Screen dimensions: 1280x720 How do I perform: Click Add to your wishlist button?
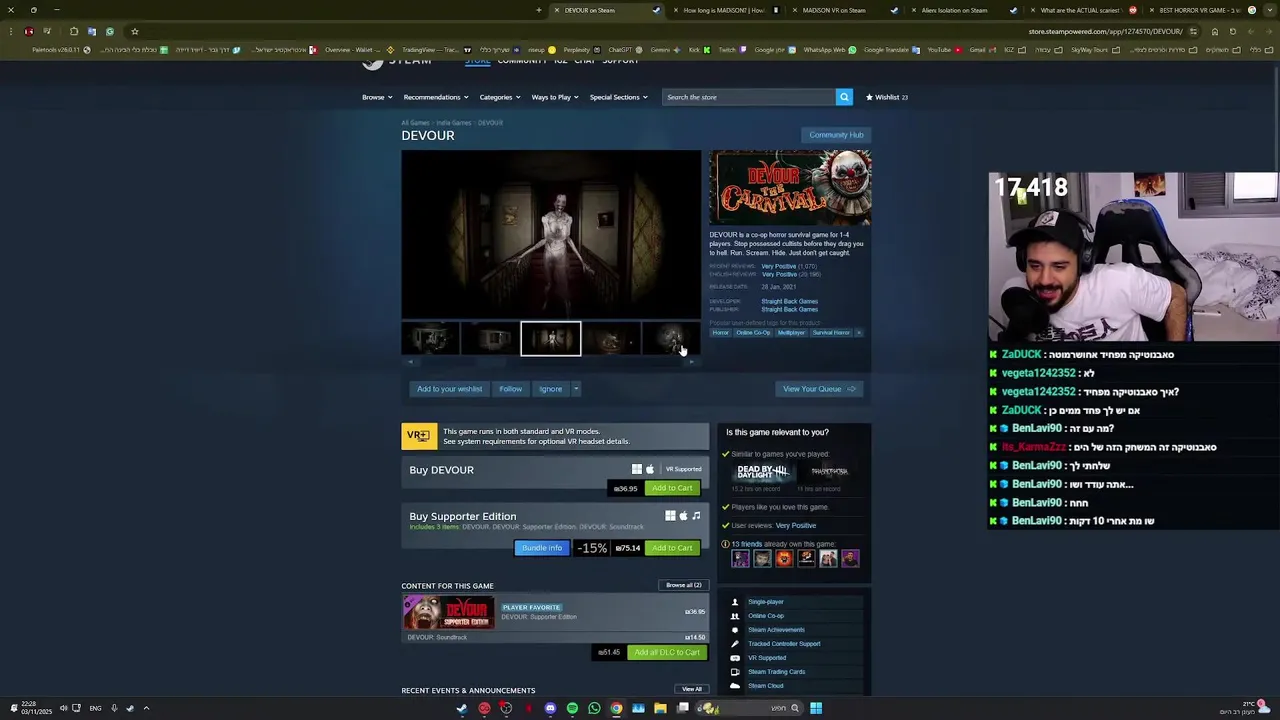coord(450,389)
